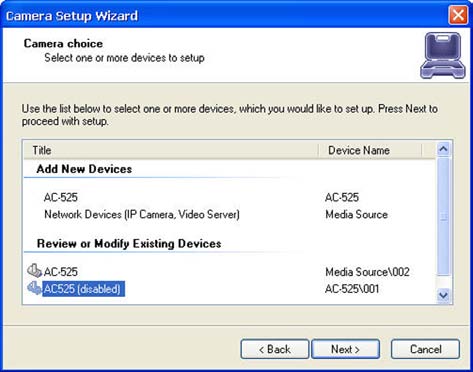Click the Title column header
This screenshot has height=372, width=473.
(x=171, y=150)
